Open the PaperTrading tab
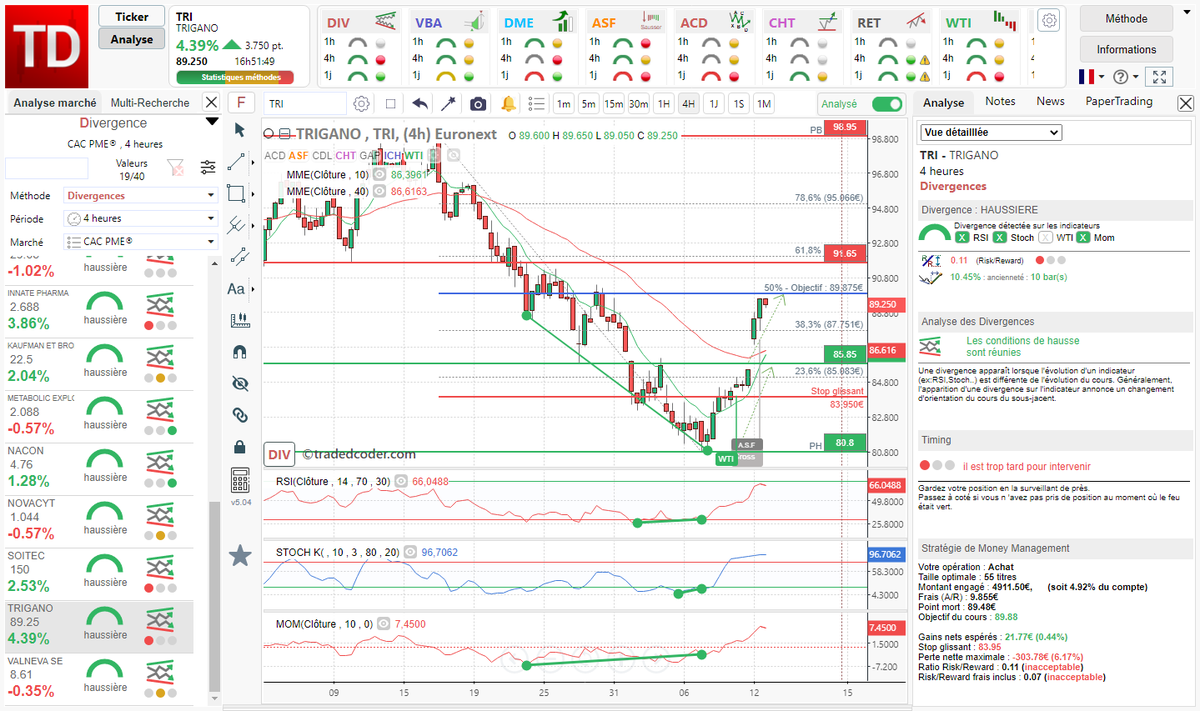Screen dimensions: 1200x711 pyautogui.click(x=1119, y=102)
